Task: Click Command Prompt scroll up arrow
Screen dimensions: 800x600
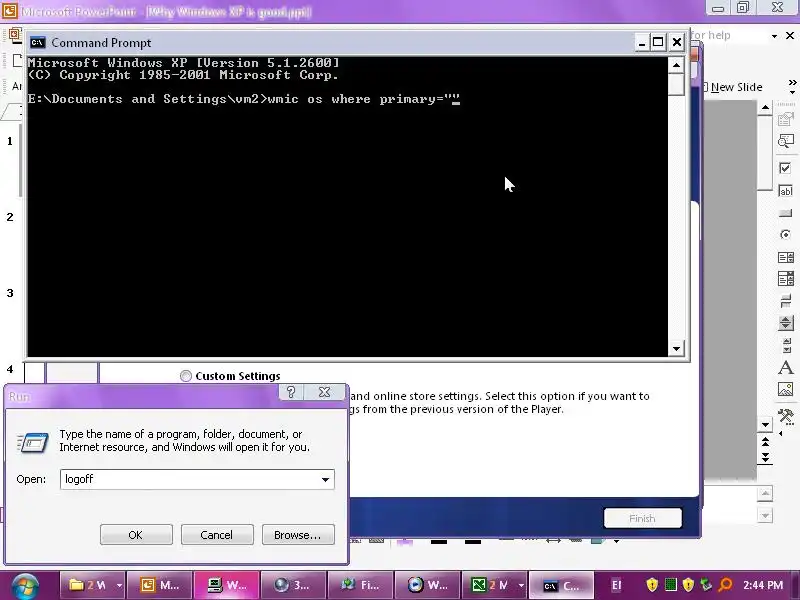Action: [676, 65]
